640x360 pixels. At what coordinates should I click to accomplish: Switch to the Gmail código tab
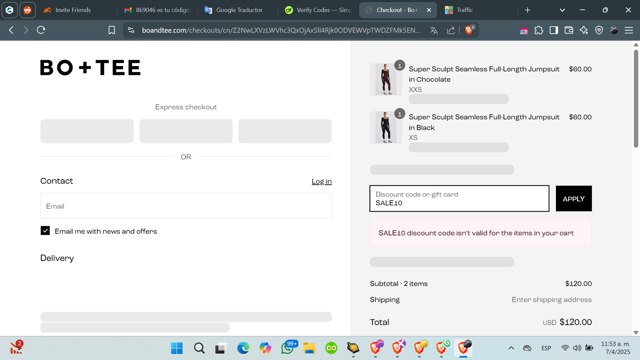pos(157,10)
